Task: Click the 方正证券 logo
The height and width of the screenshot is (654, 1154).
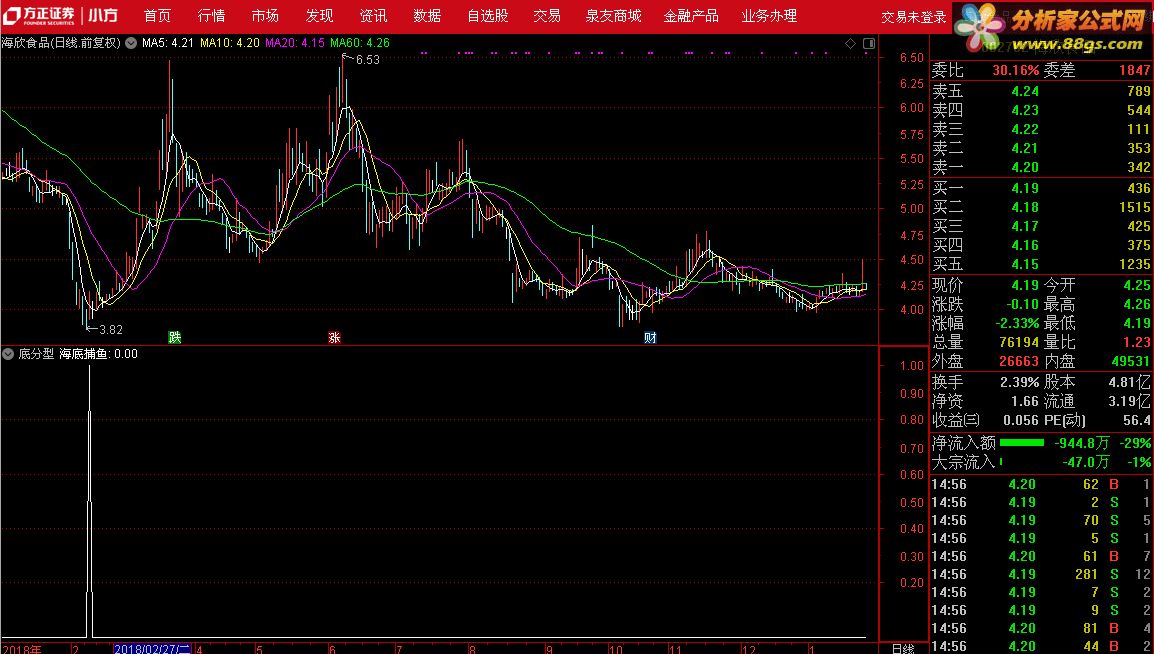Action: click(x=39, y=15)
